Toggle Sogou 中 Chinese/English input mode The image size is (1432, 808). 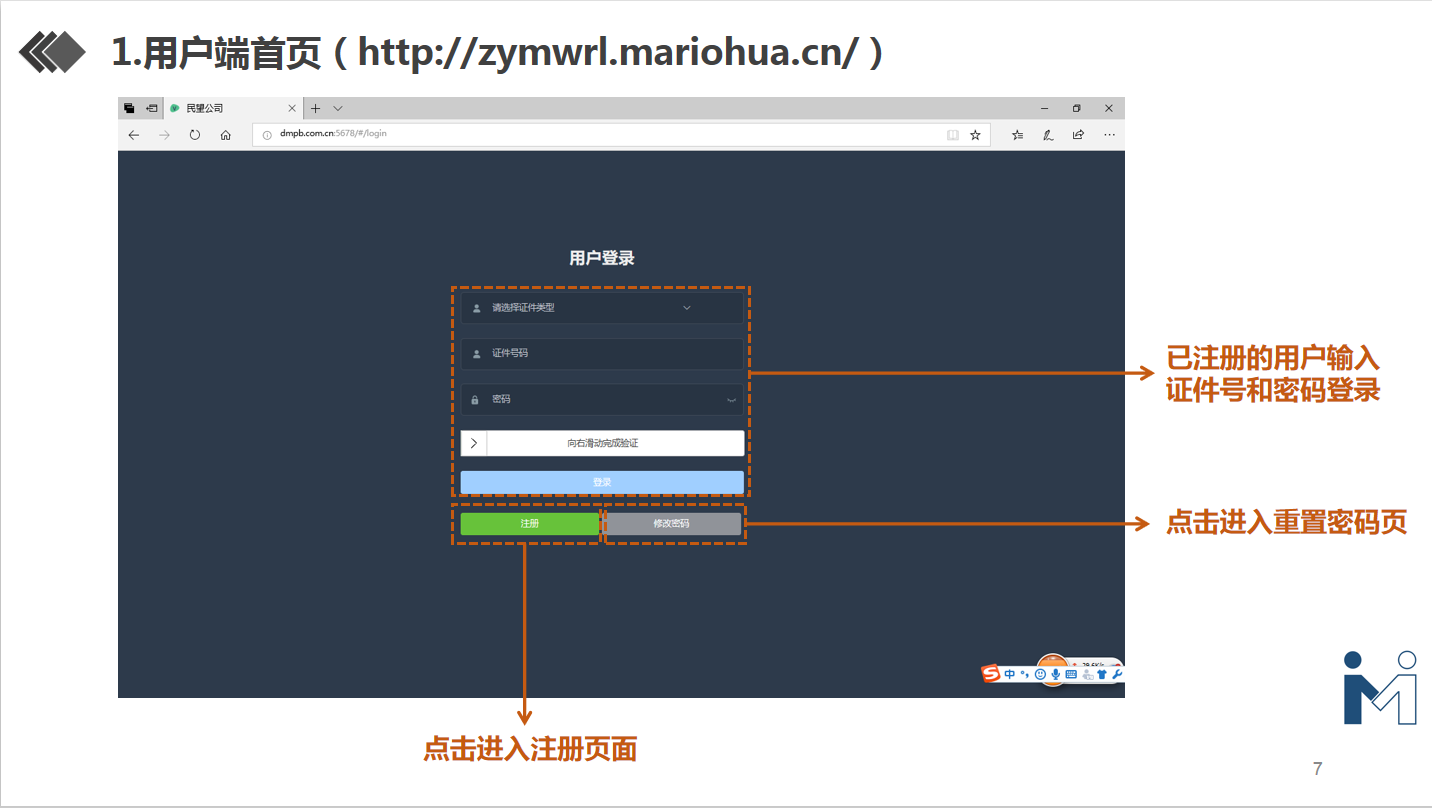1010,675
